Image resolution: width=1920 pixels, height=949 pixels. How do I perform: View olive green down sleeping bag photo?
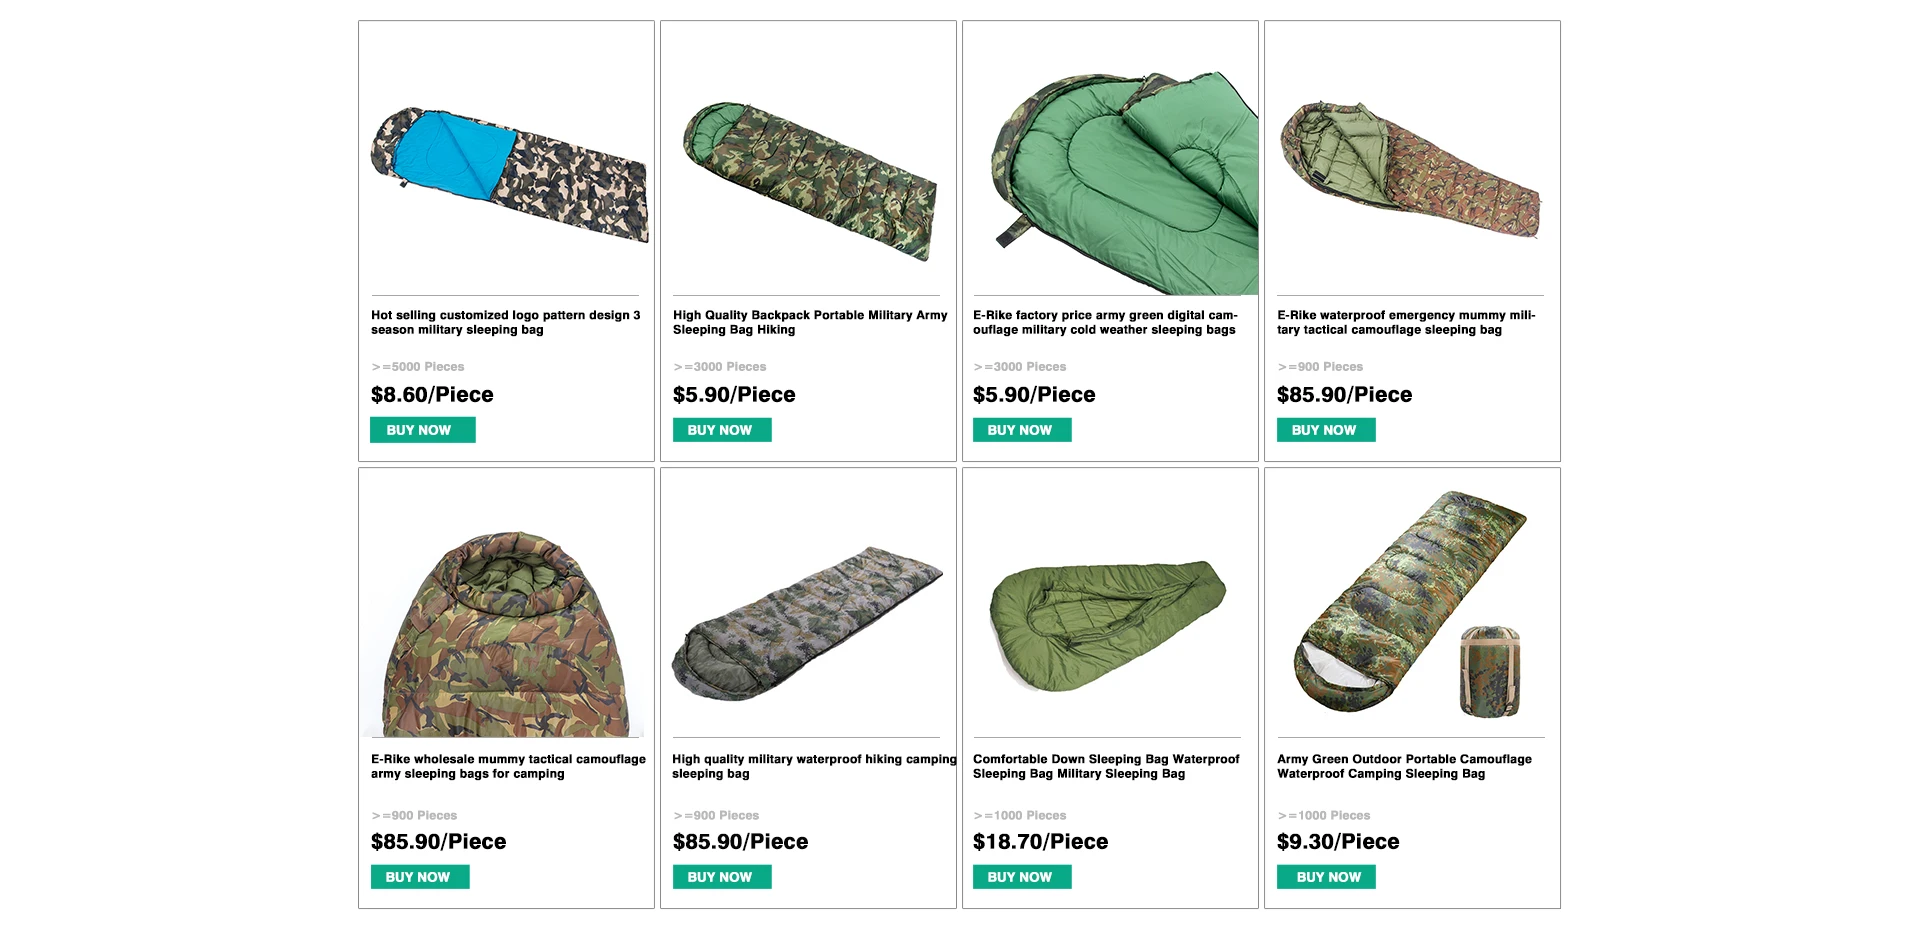[1108, 625]
